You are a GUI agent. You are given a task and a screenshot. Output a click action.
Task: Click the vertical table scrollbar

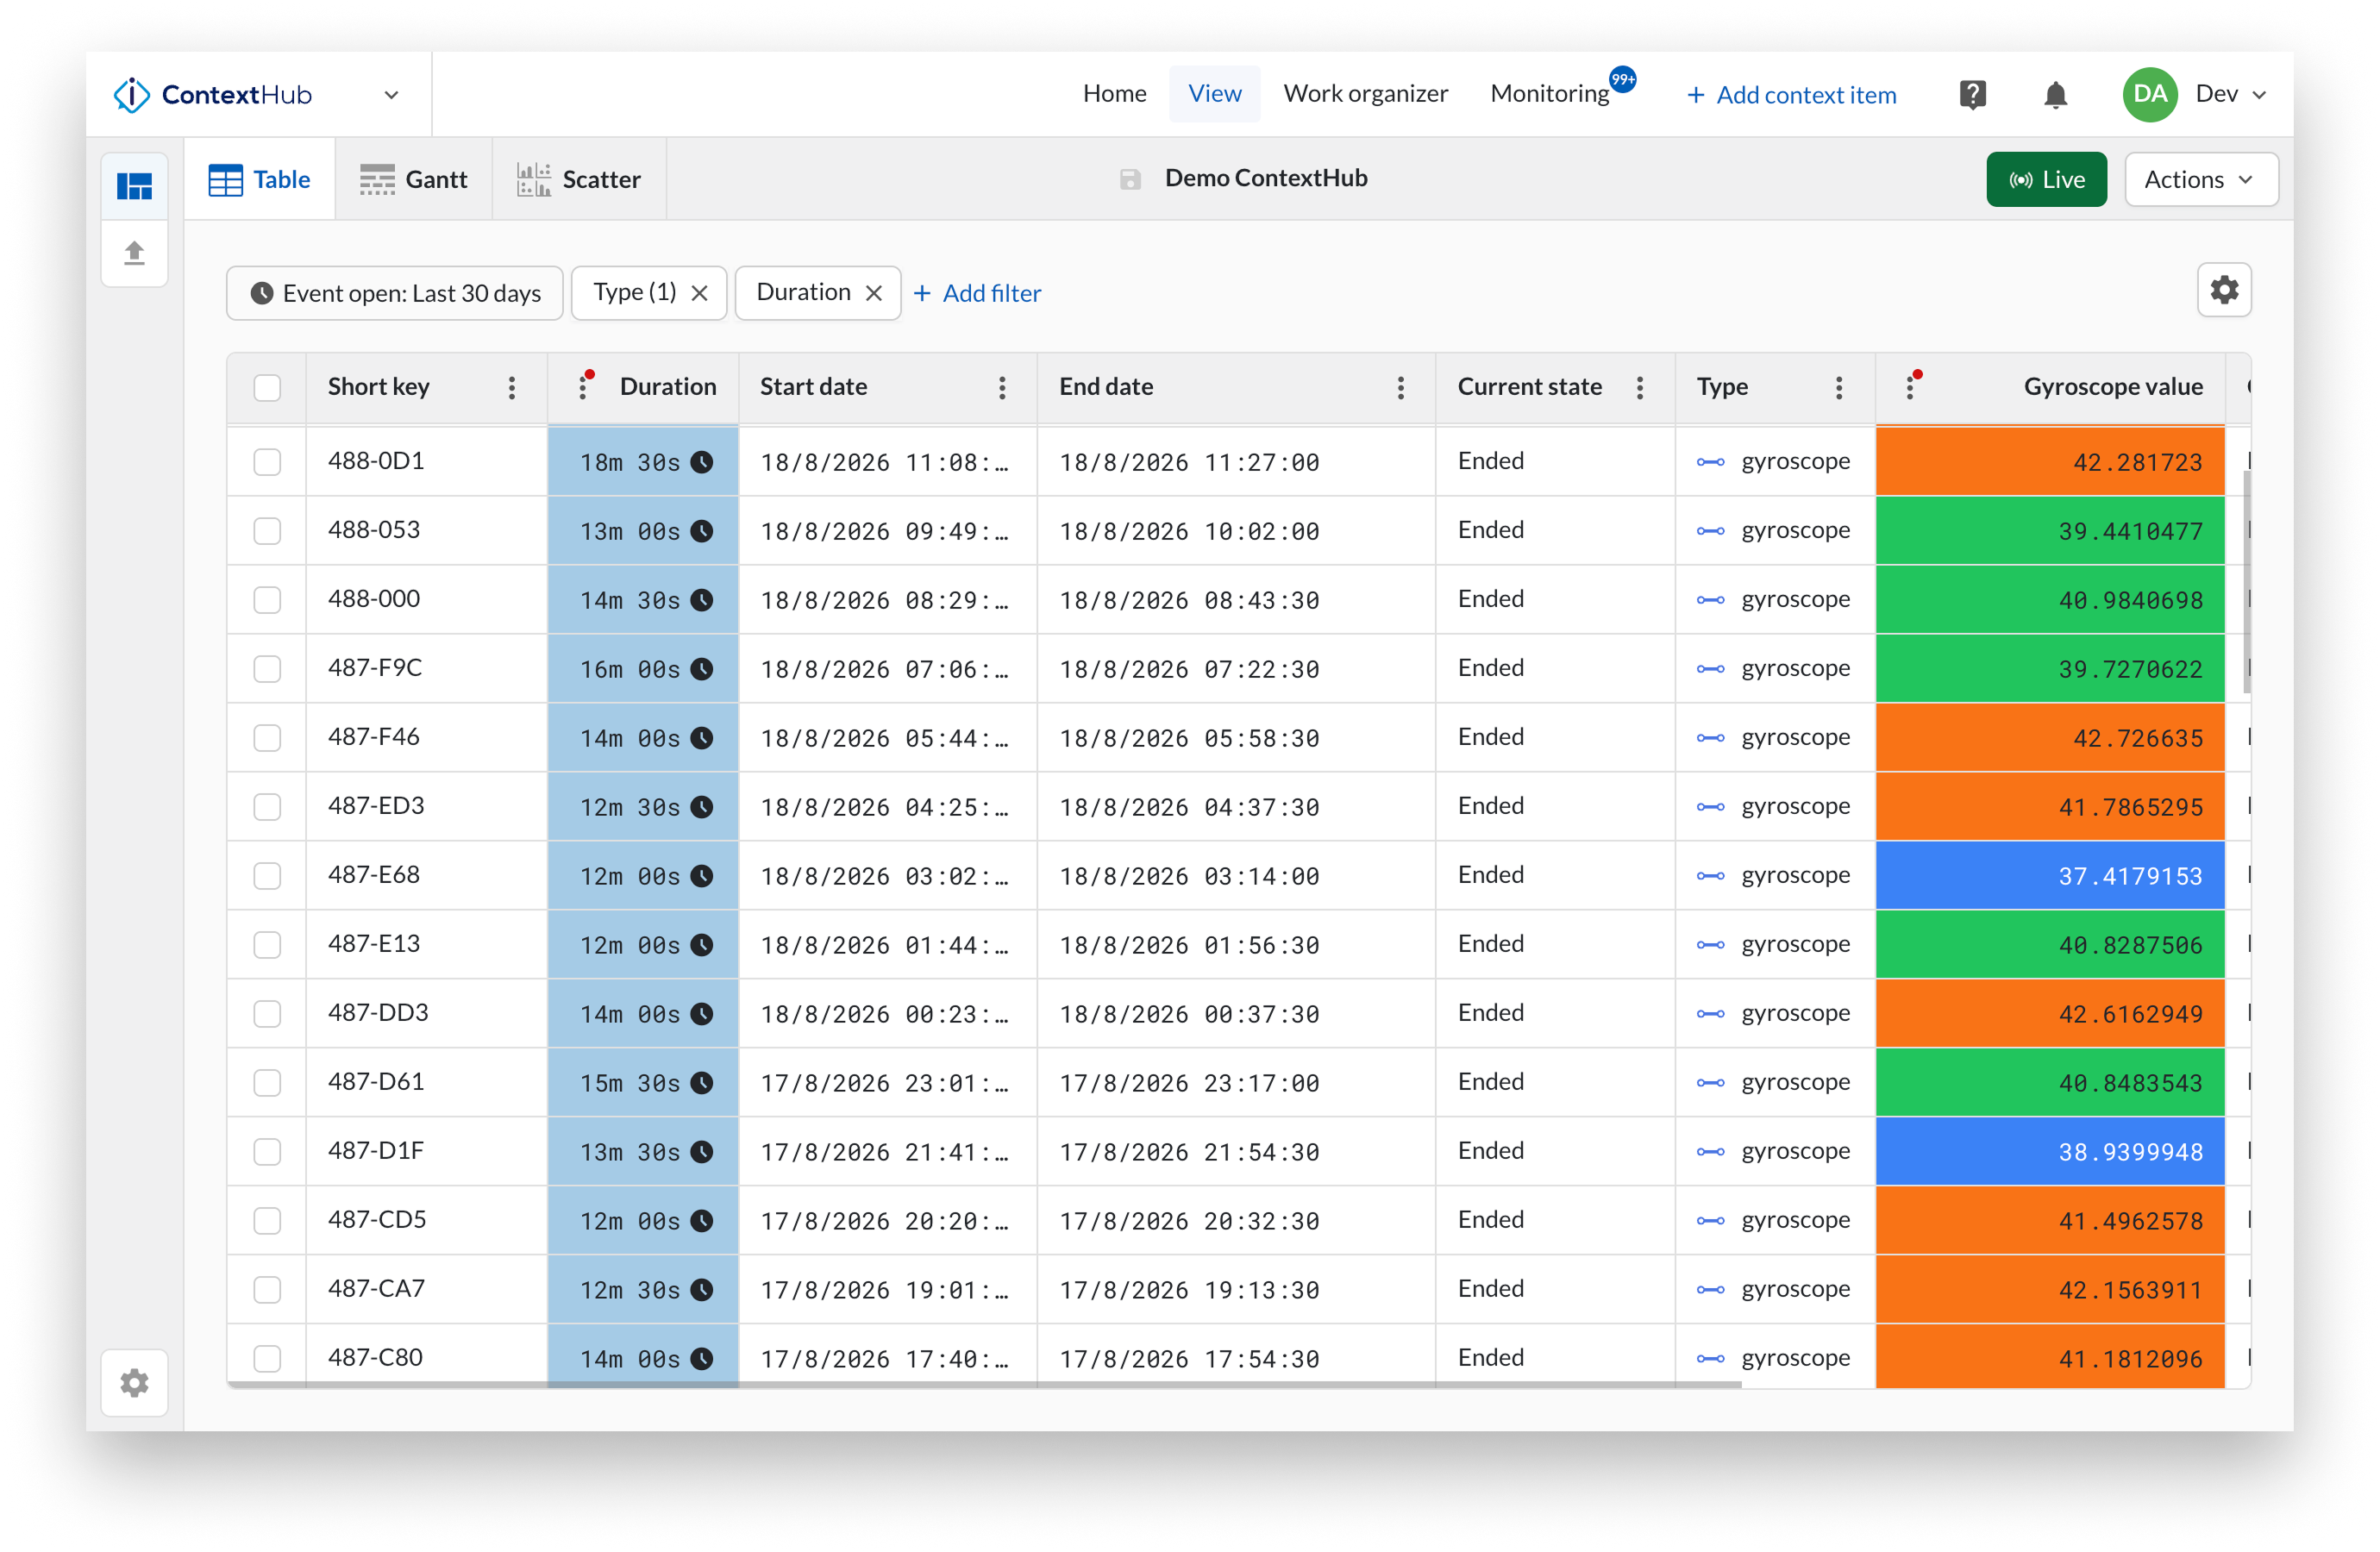click(x=2246, y=580)
